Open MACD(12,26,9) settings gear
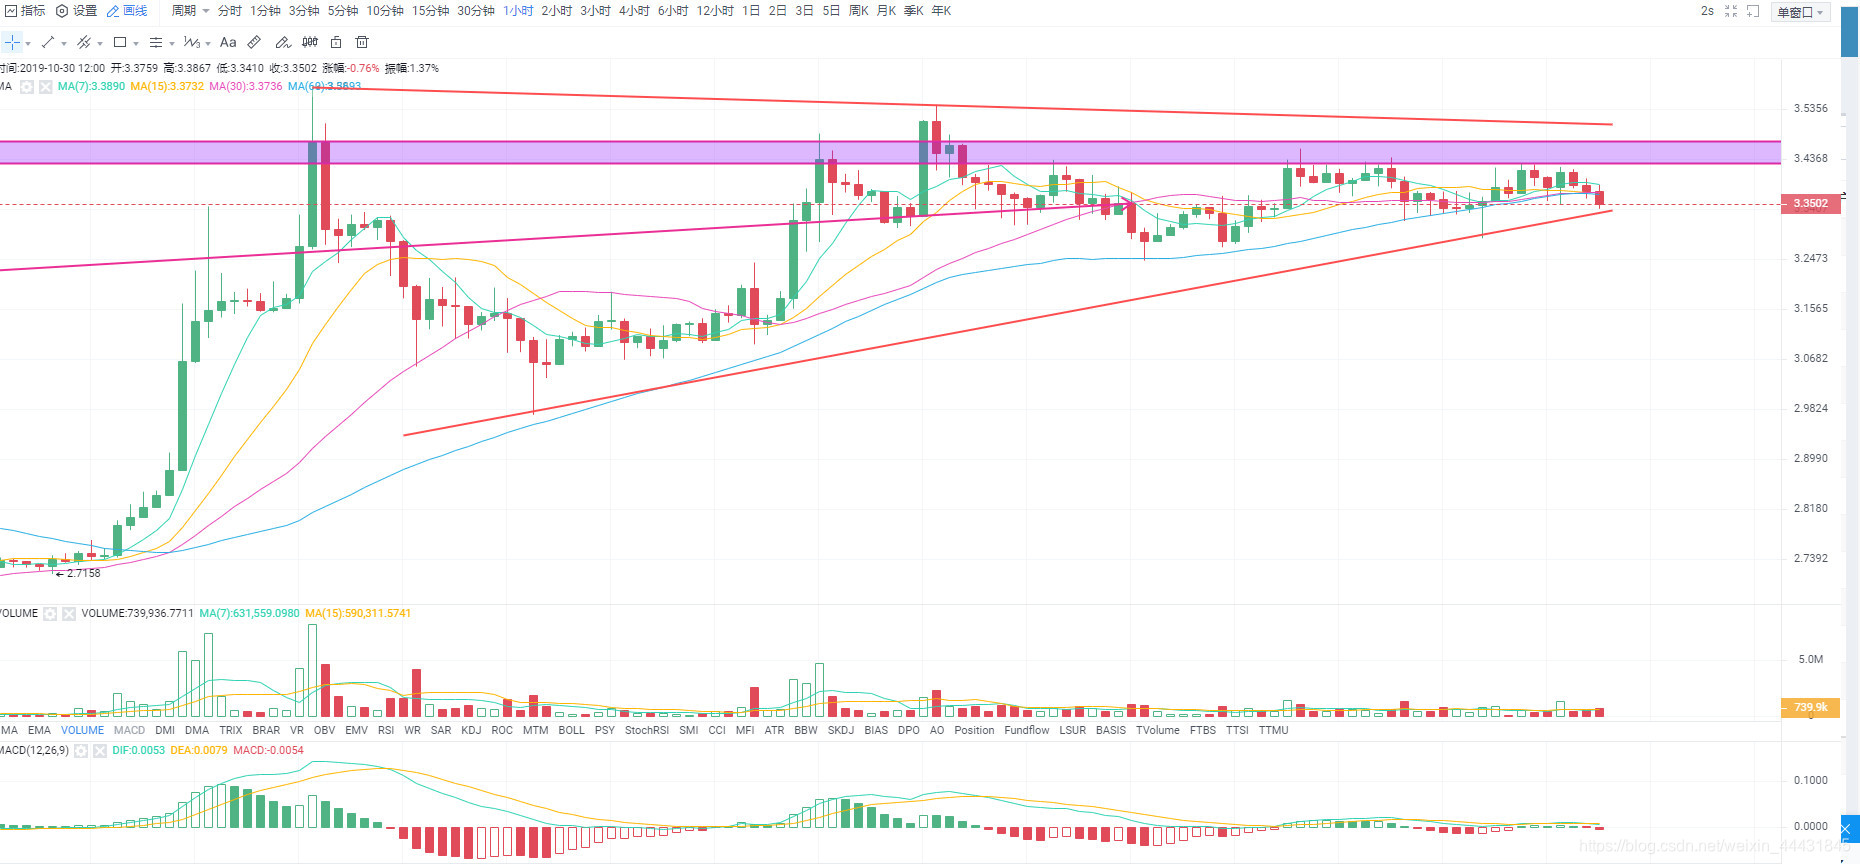 coord(81,751)
